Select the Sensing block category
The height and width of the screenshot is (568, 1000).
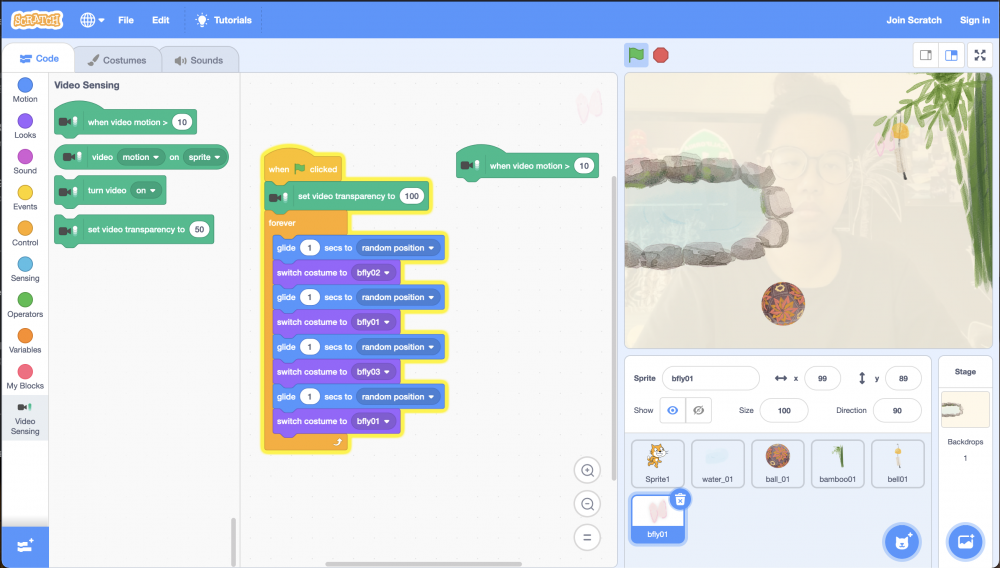click(x=25, y=269)
